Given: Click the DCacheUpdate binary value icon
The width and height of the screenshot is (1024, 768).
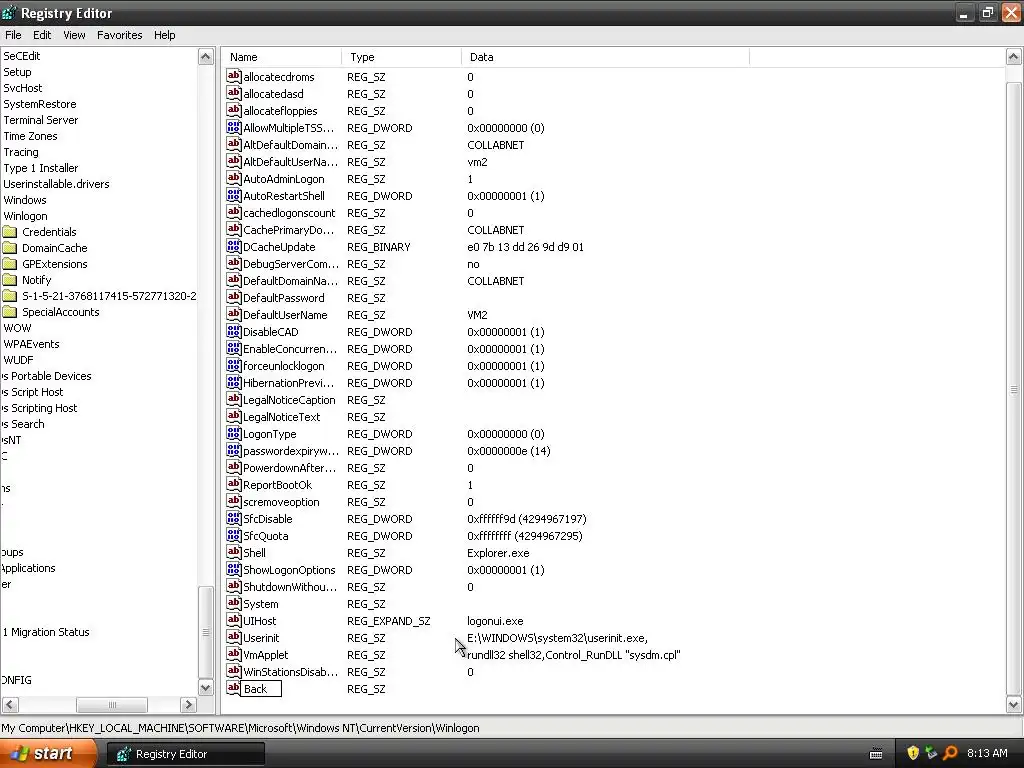Looking at the screenshot, I should 234,246.
